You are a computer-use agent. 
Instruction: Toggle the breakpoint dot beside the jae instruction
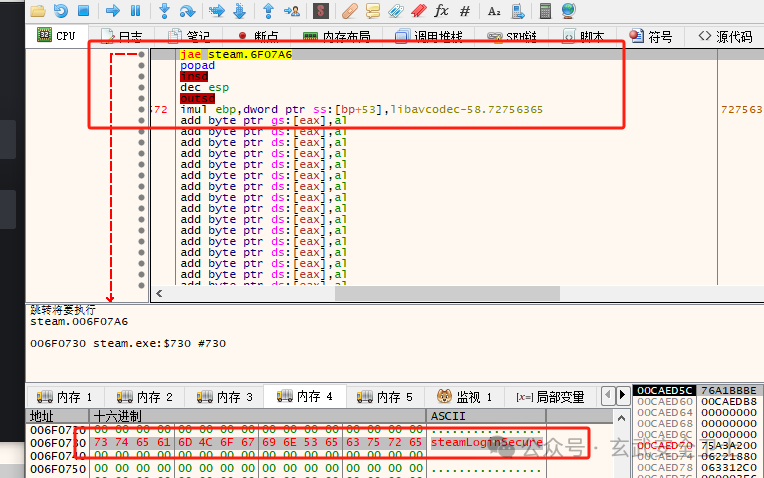141,54
